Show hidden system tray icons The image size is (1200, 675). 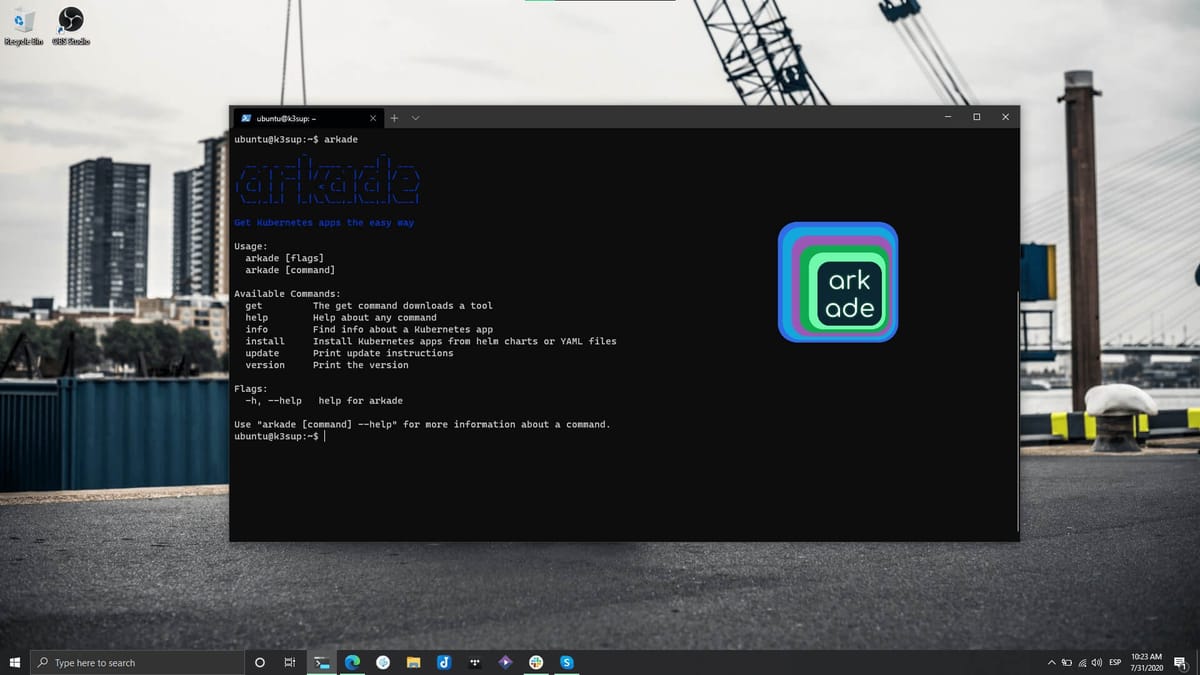[x=1051, y=662]
